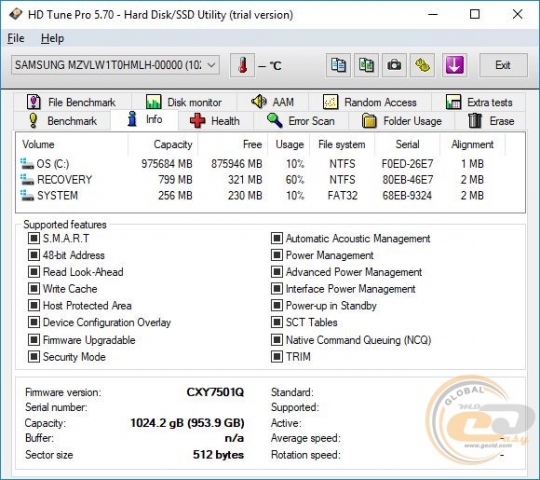
Task: Switch to the Disk monitor tab
Action: [x=184, y=102]
